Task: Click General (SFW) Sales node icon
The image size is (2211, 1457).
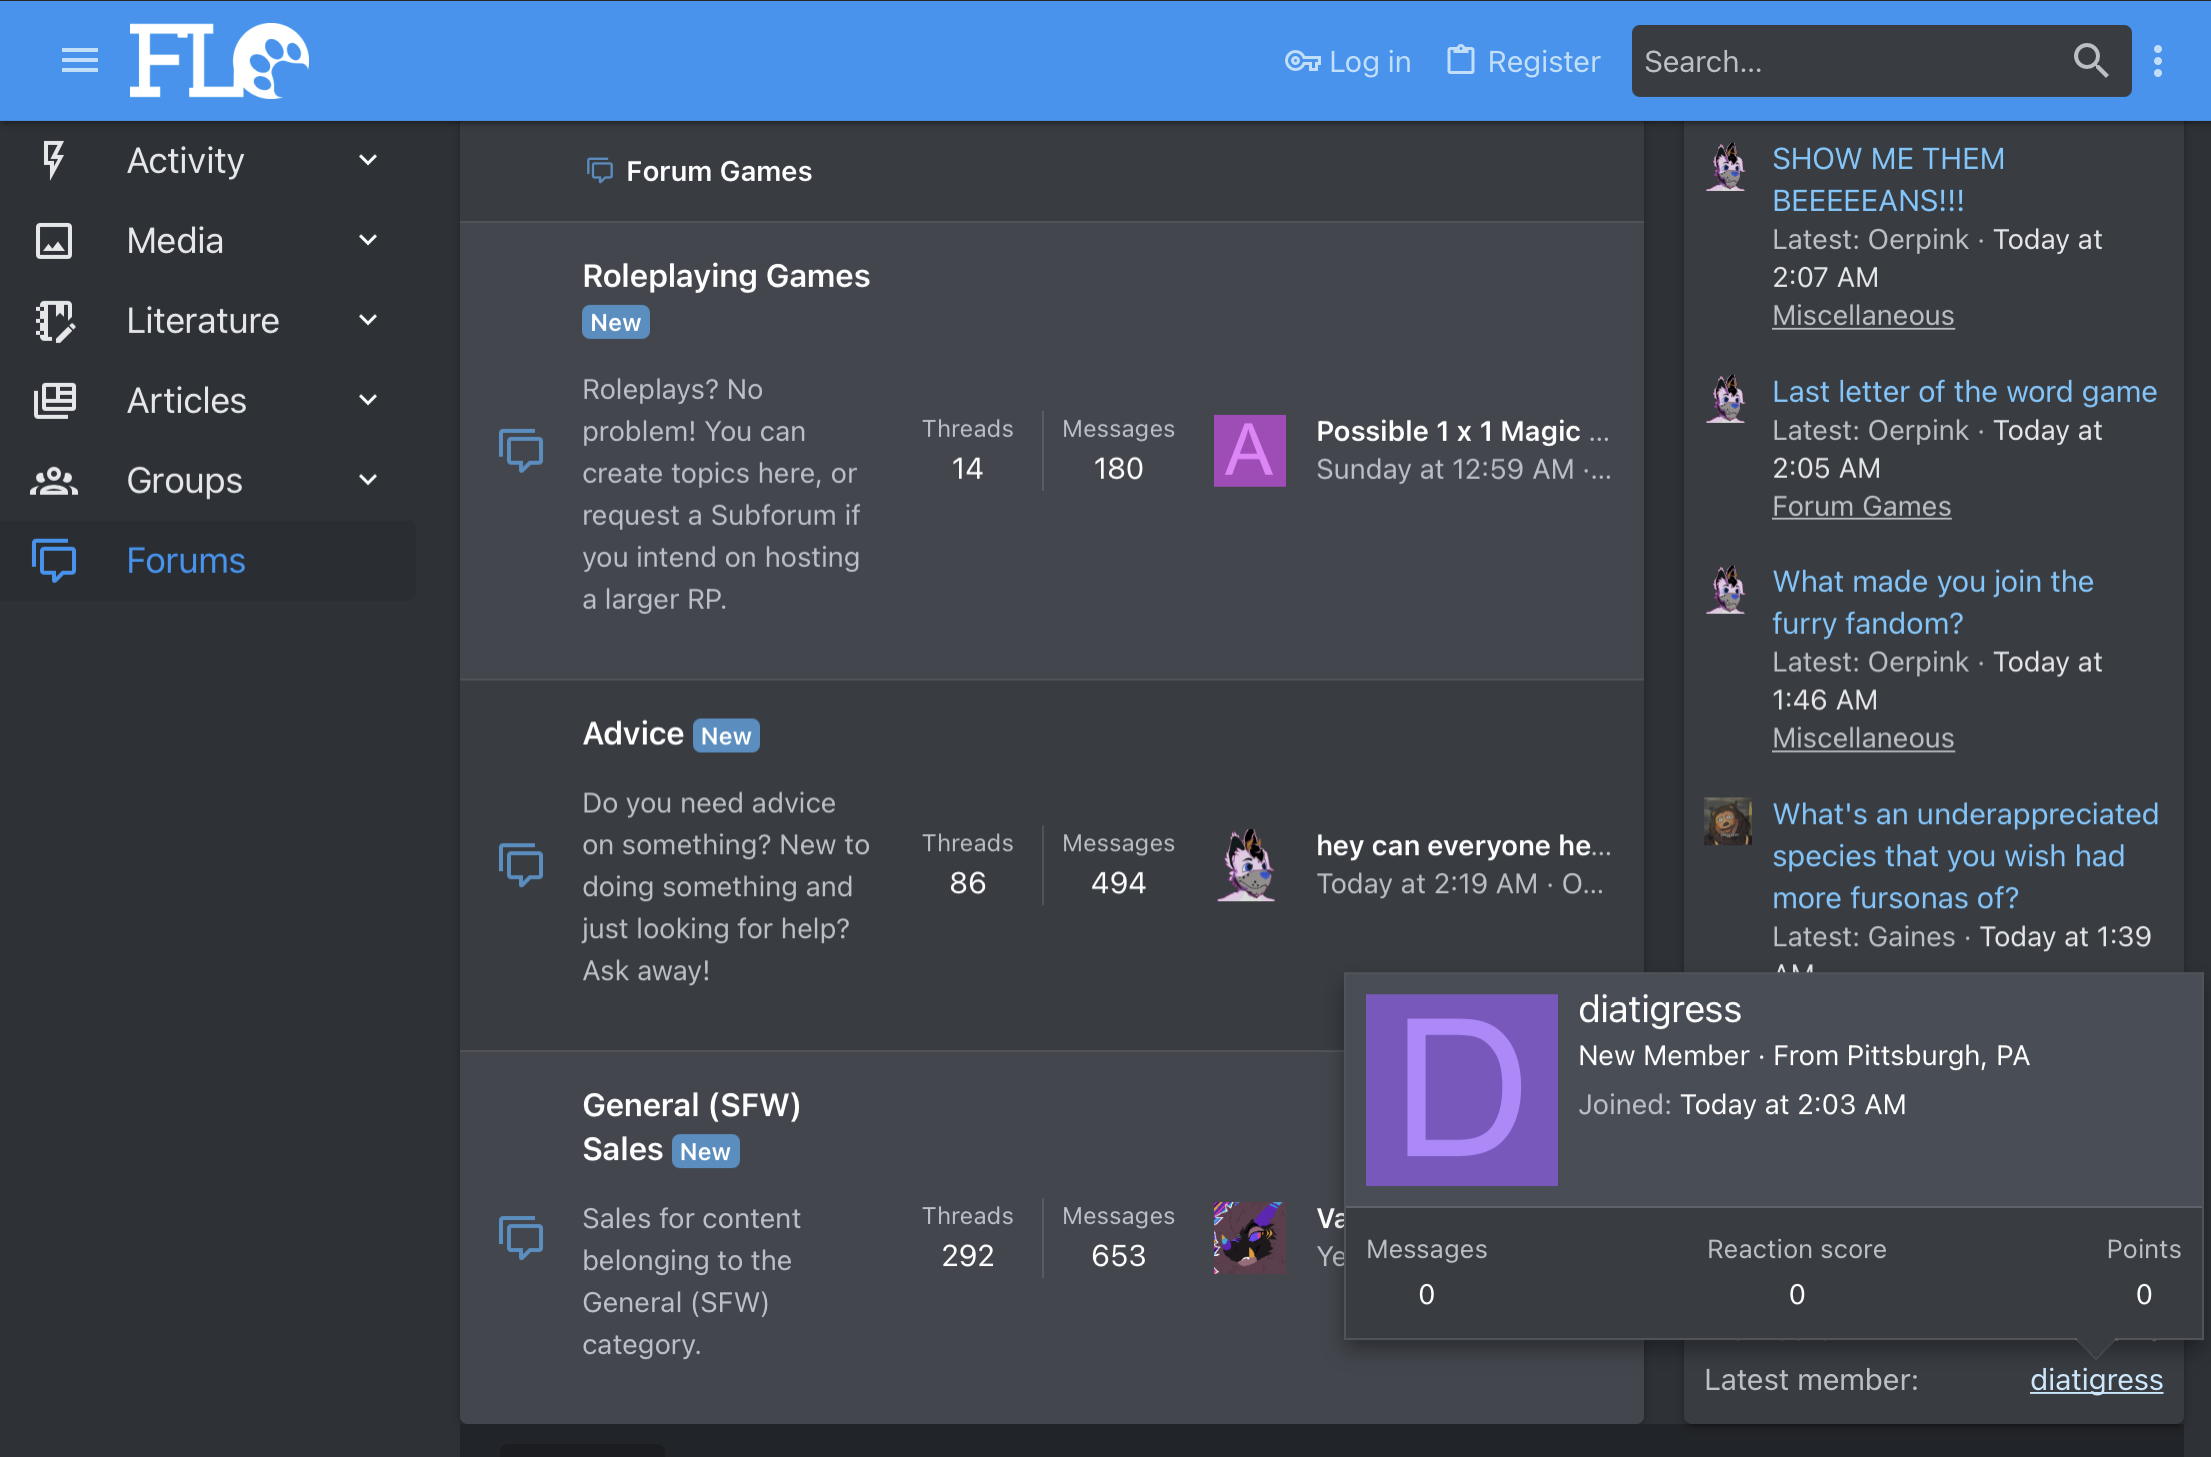Action: click(x=521, y=1237)
